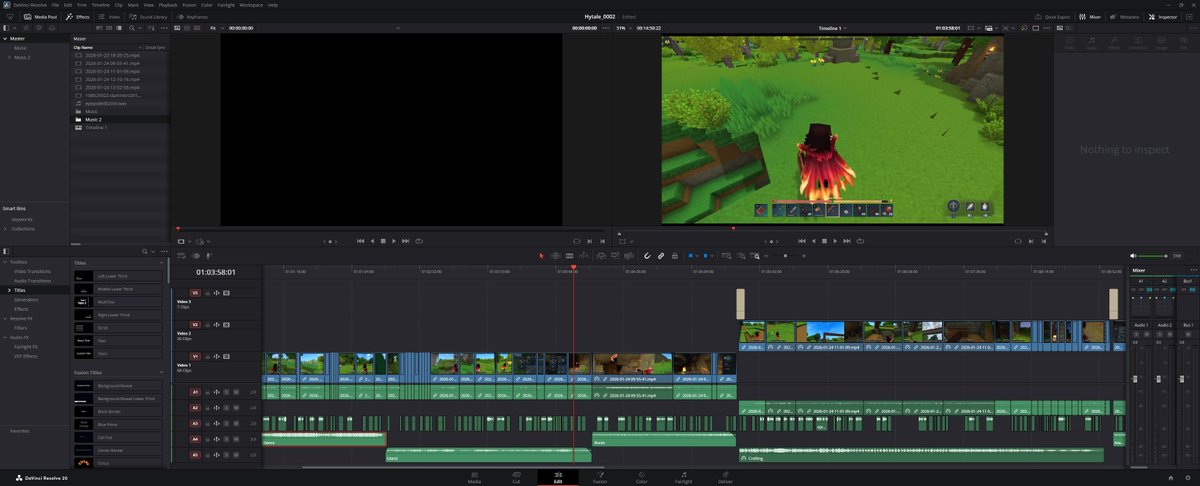Viewport: 1200px width, 486px height.
Task: Open the Timeline menu
Action: (101, 5)
